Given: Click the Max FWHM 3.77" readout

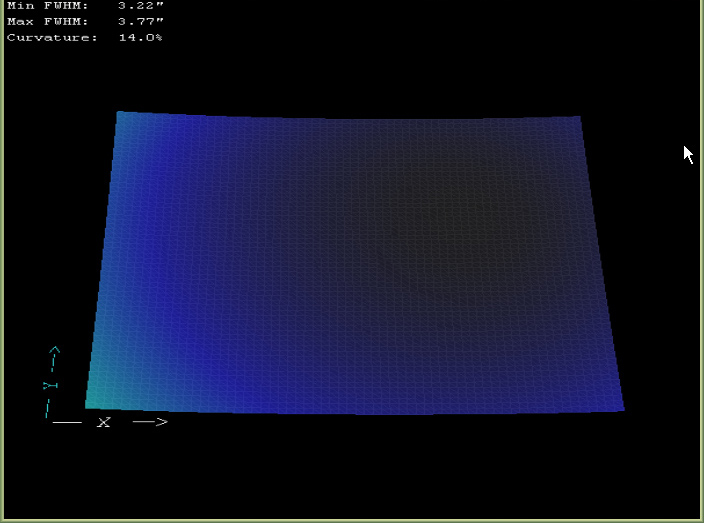Looking at the screenshot, I should 85,22.
